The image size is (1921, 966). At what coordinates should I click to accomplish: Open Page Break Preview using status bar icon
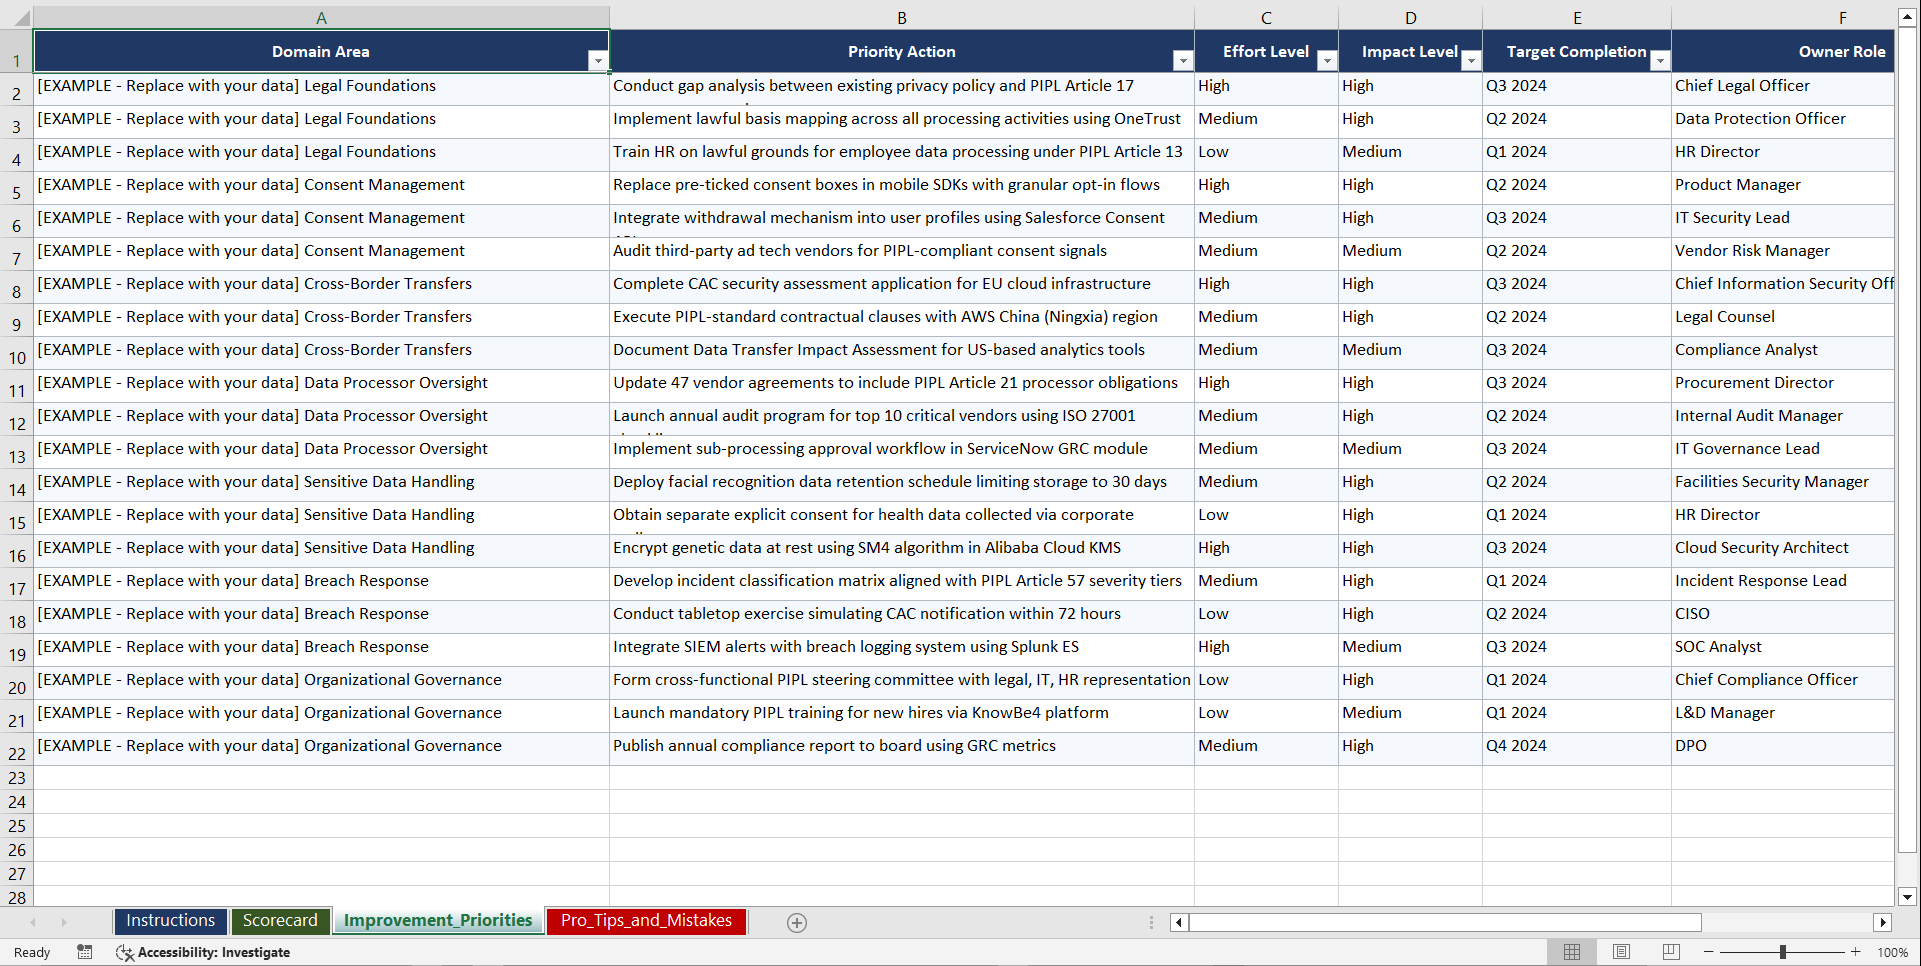(x=1671, y=952)
